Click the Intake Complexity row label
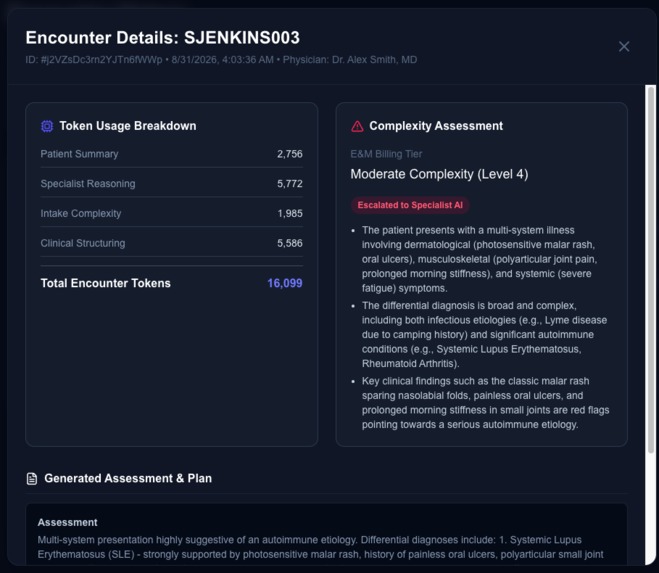659x573 pixels. (x=81, y=213)
